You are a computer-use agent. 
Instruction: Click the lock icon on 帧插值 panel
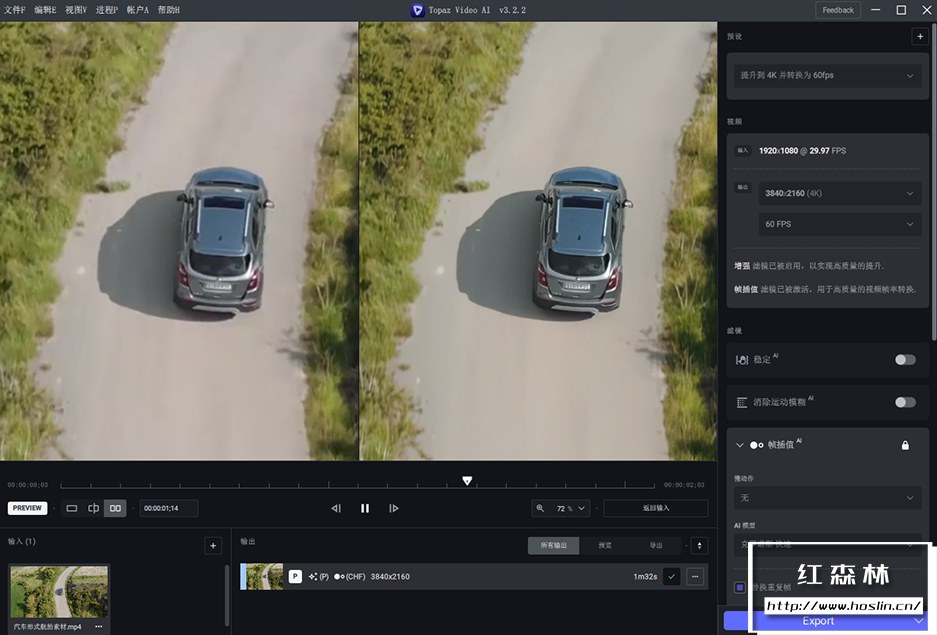(x=905, y=445)
